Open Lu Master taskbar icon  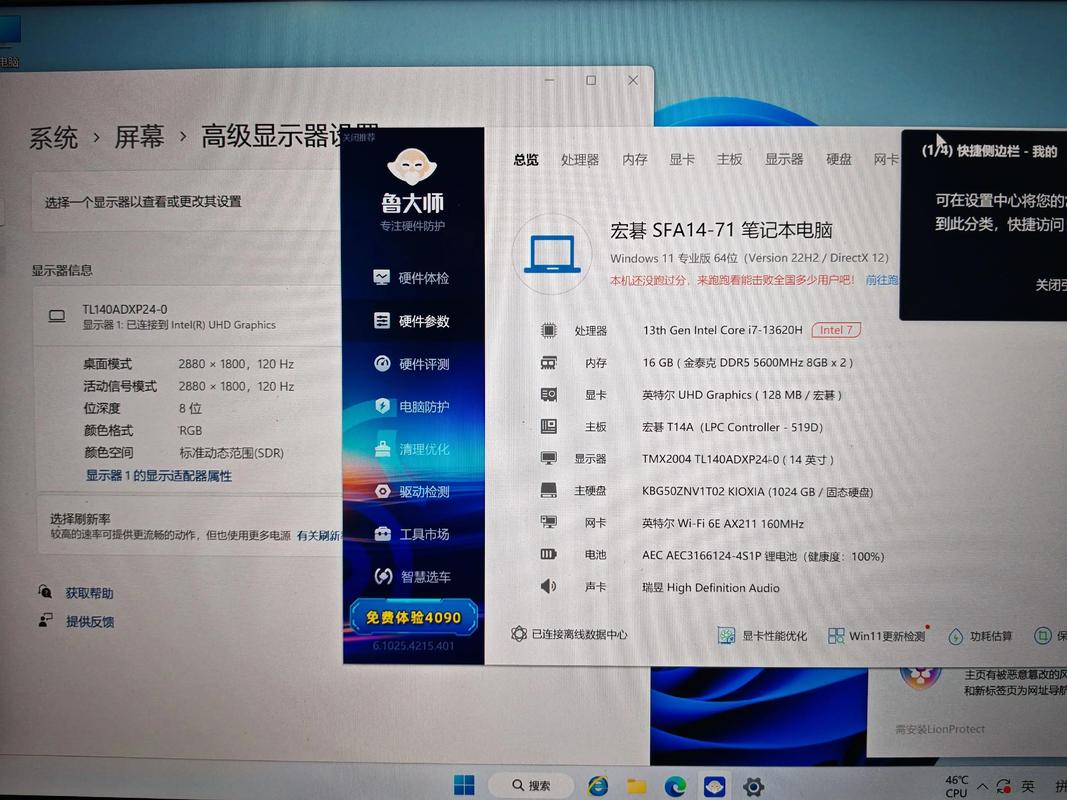tap(715, 787)
